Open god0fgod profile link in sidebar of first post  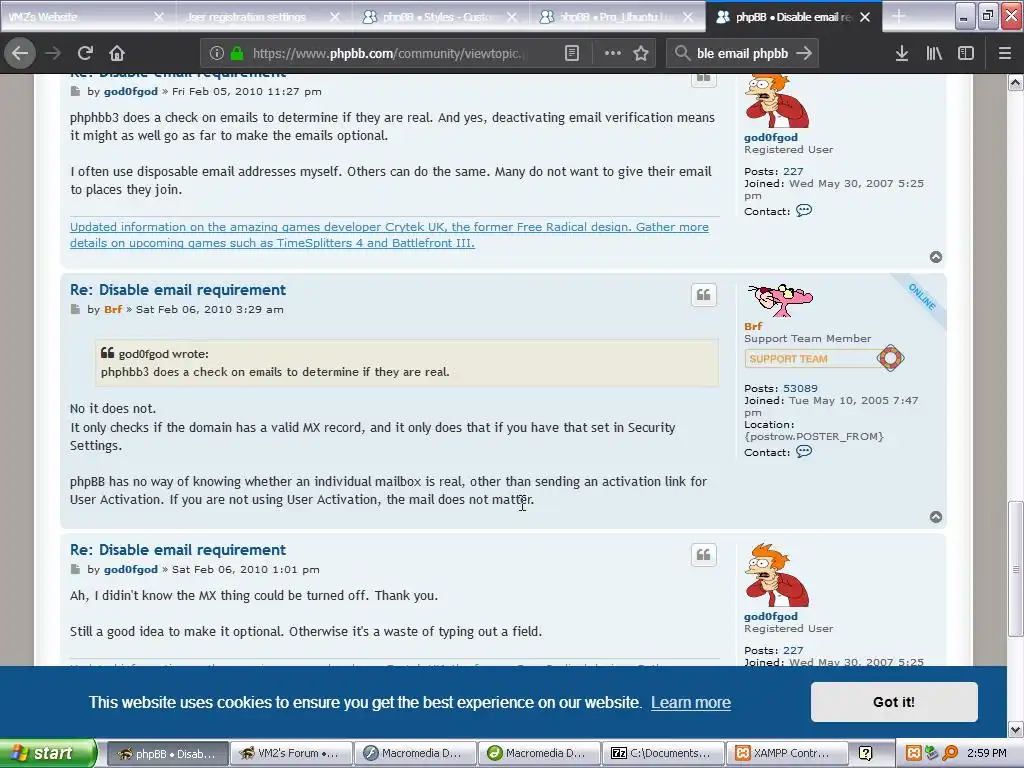pyautogui.click(x=771, y=137)
